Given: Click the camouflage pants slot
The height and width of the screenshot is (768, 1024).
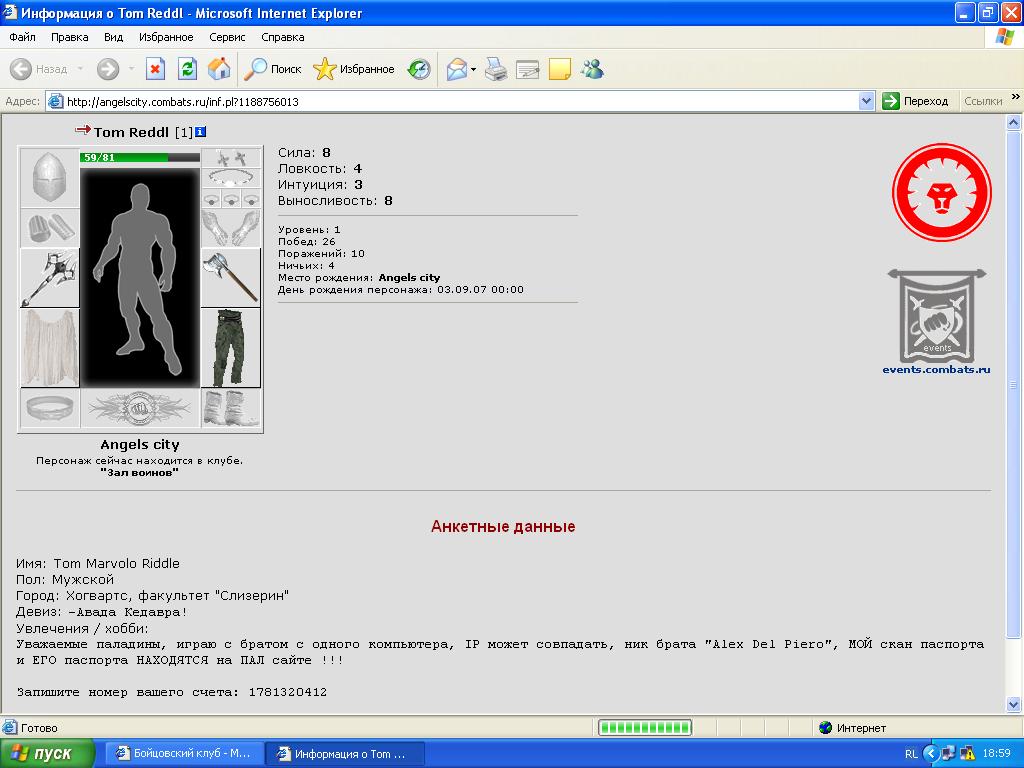Looking at the screenshot, I should point(231,348).
